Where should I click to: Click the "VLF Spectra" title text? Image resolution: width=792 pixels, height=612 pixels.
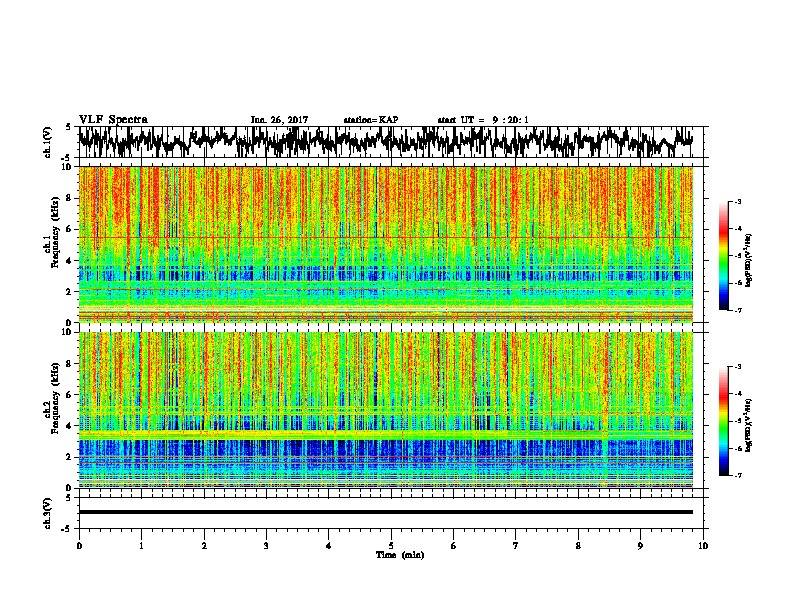113,120
